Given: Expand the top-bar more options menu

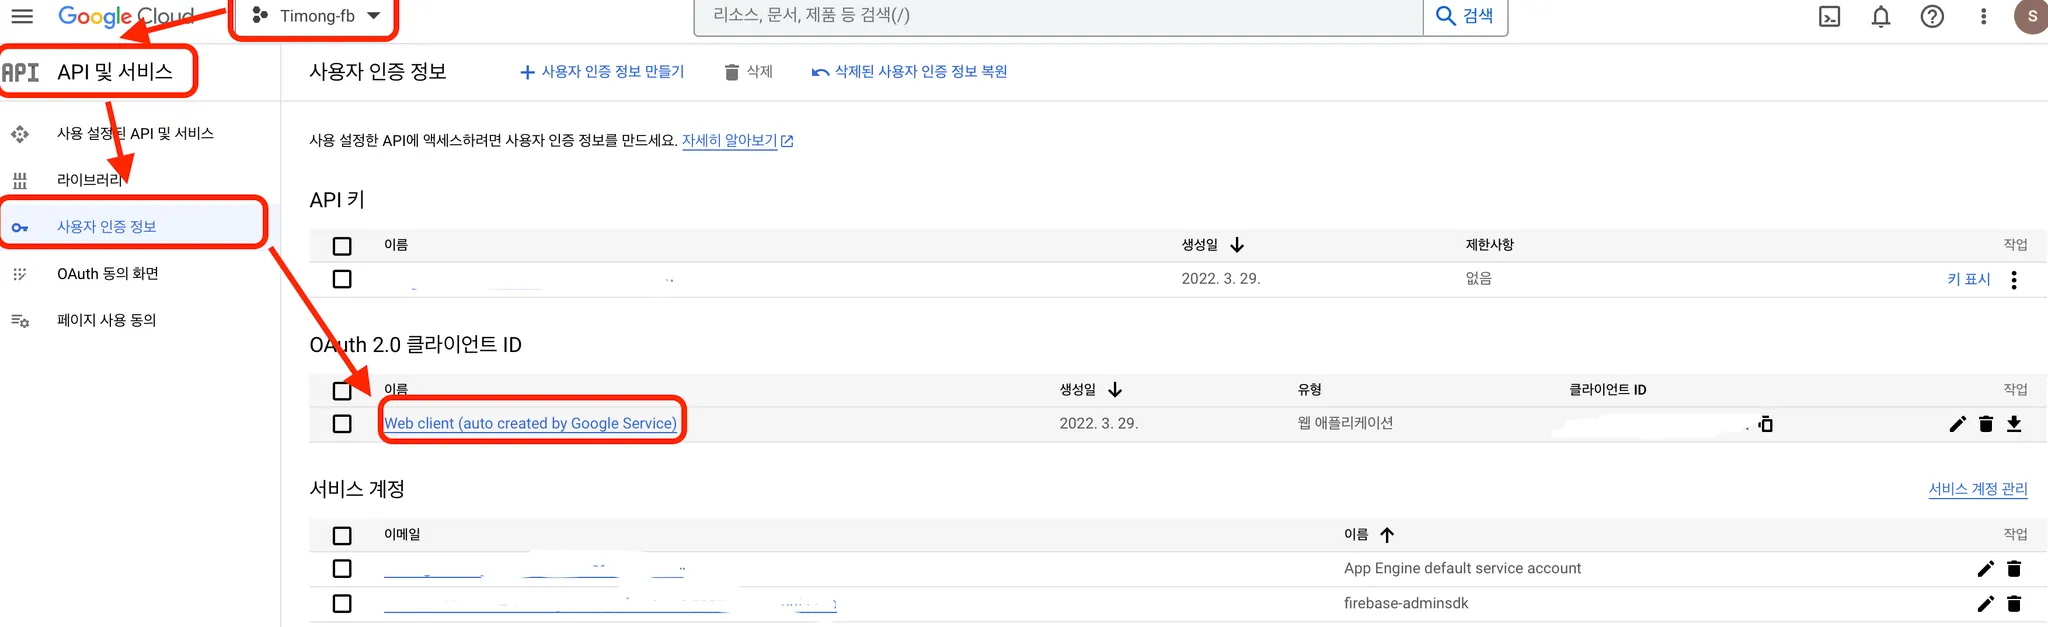Looking at the screenshot, I should point(1983,16).
